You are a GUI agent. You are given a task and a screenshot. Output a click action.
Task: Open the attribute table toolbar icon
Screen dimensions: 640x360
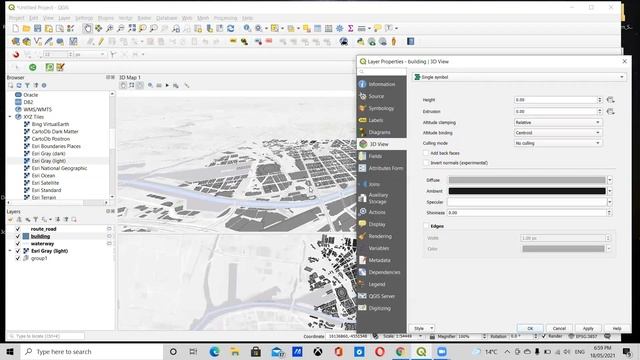point(318,28)
